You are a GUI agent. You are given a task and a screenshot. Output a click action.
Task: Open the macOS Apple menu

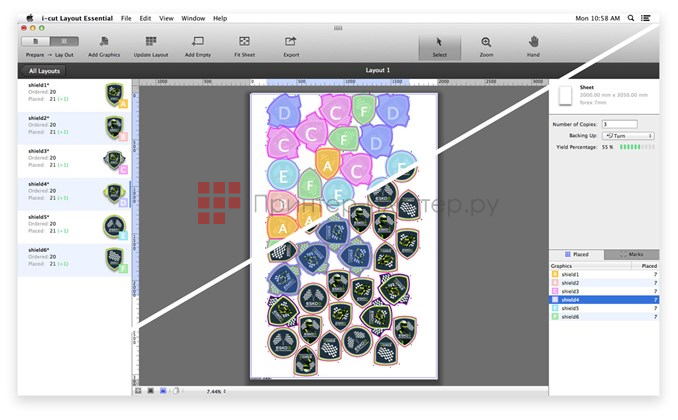point(29,18)
